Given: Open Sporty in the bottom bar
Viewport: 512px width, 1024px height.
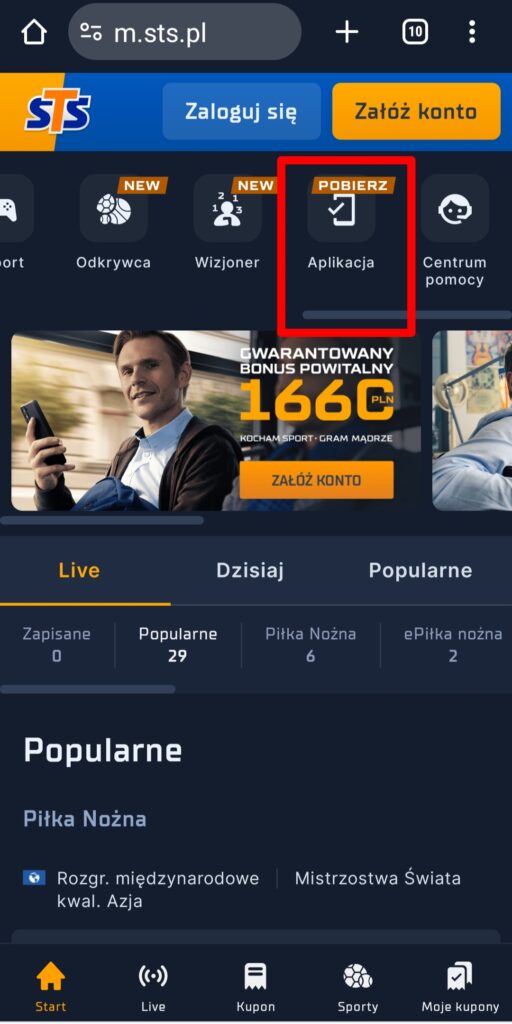Looking at the screenshot, I should [x=358, y=987].
